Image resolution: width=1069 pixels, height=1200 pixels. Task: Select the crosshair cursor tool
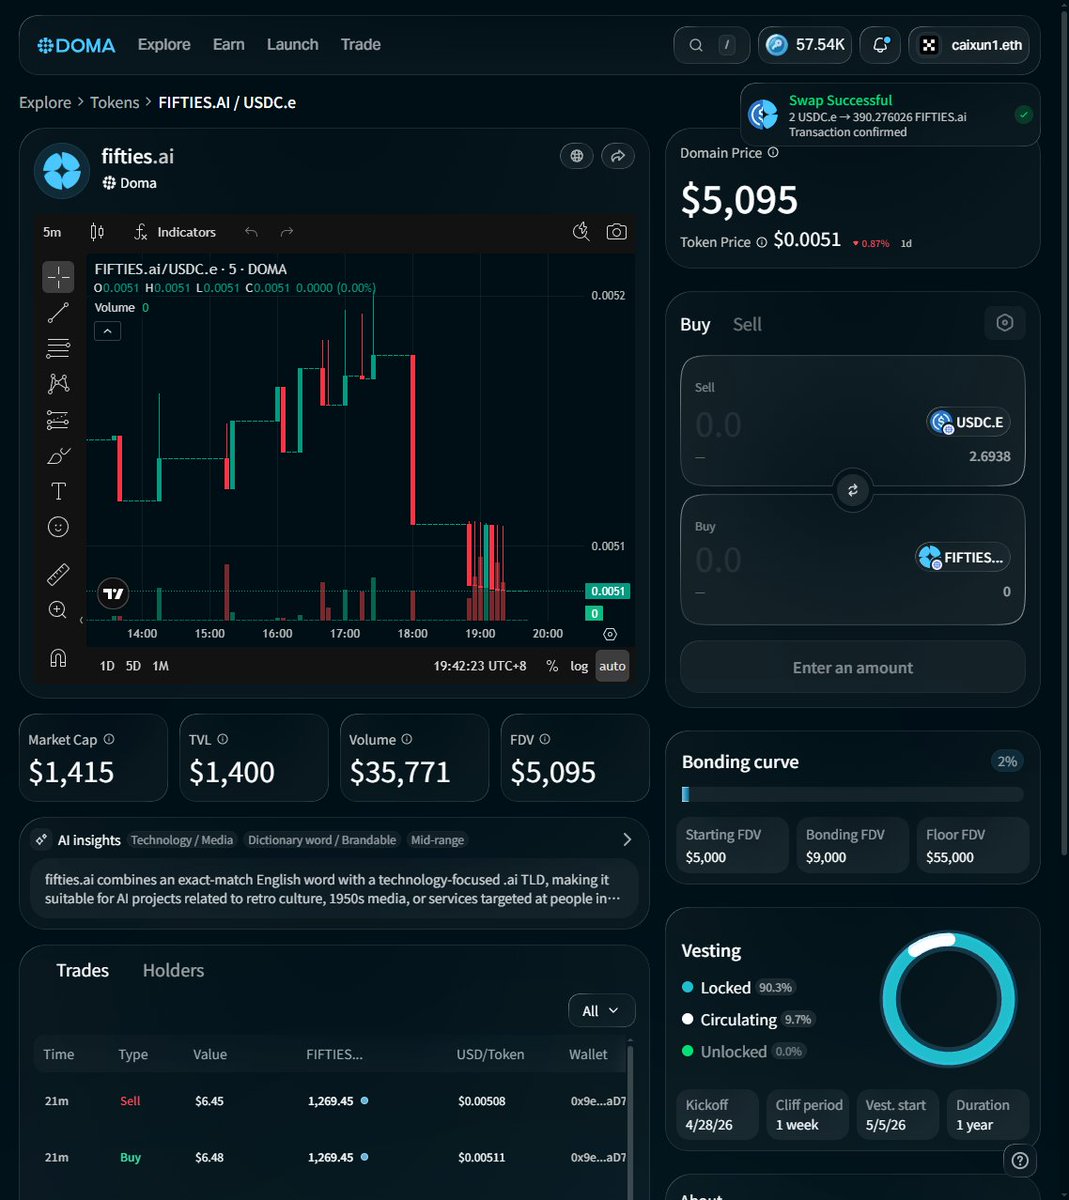[58, 277]
